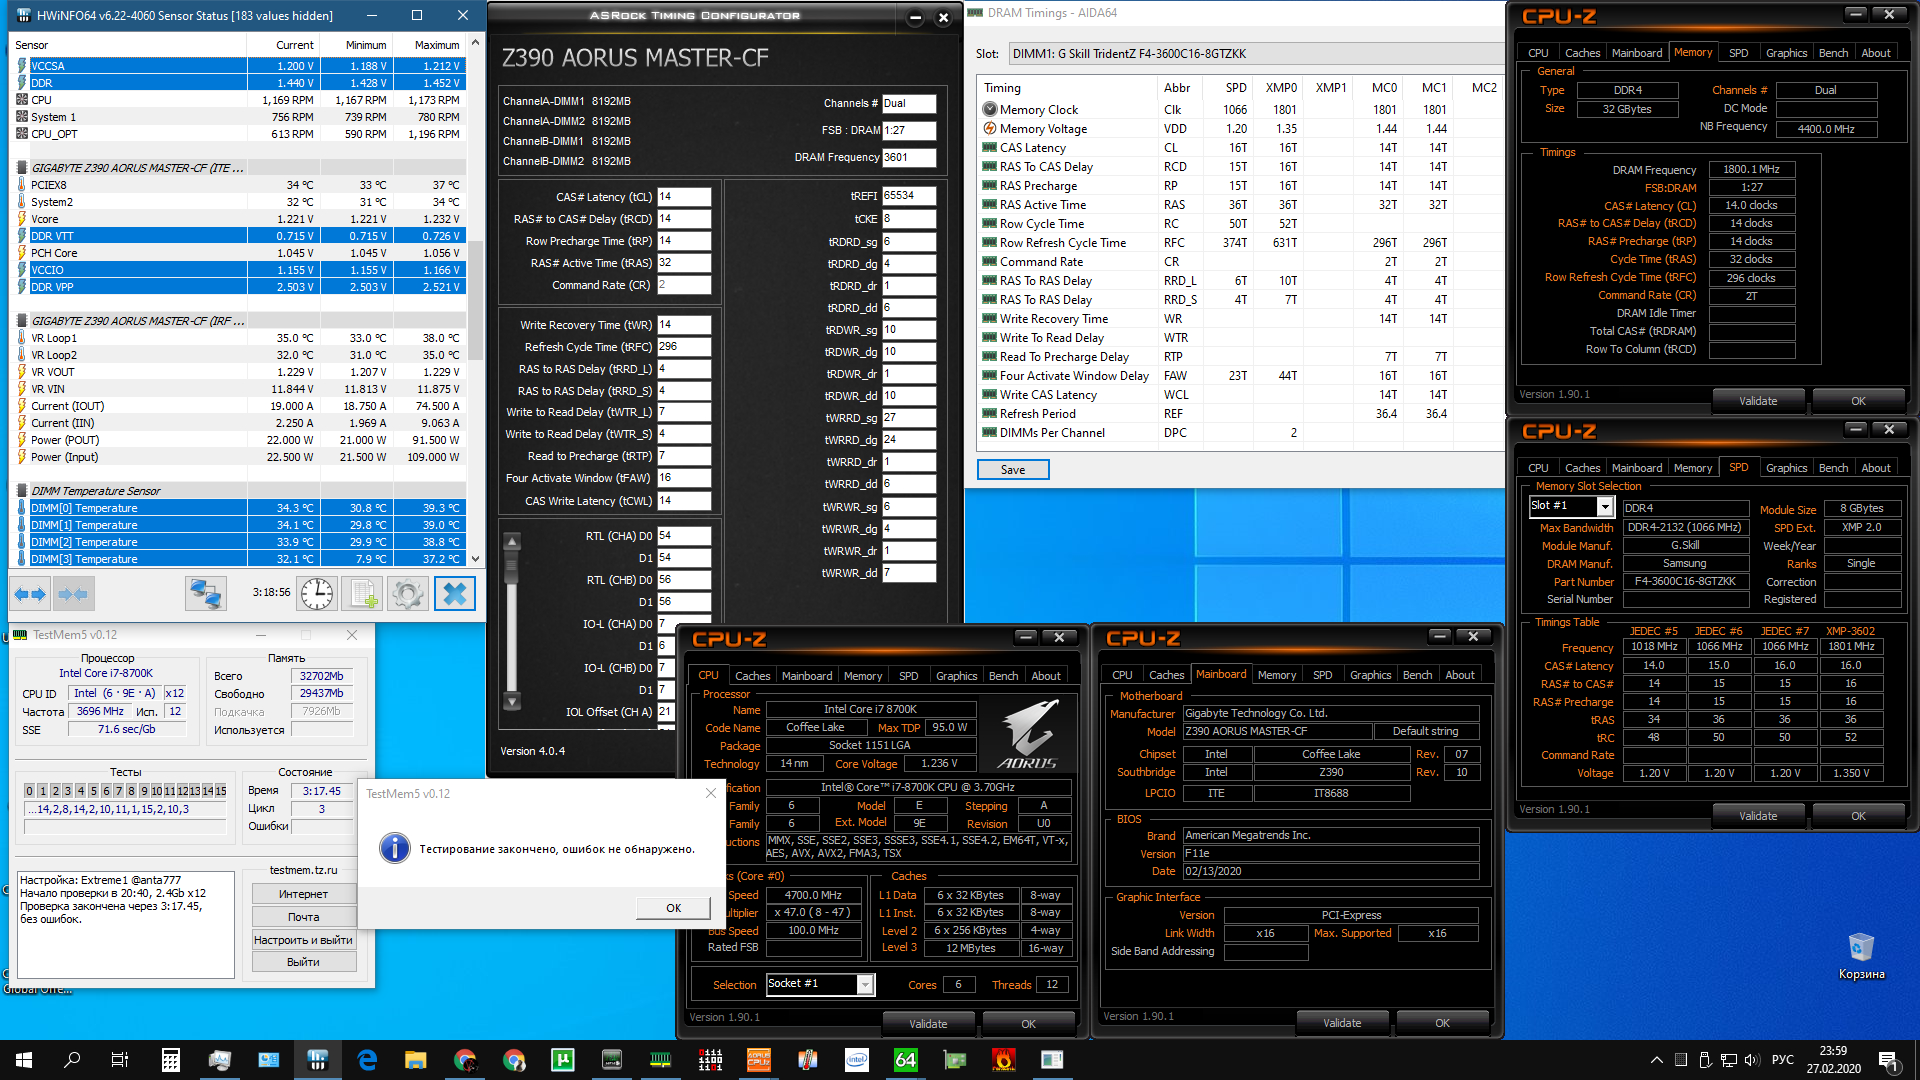Switch to the Mainboard tab in the Memory CPU-Z window
This screenshot has height=1080, width=1920.
(1636, 53)
